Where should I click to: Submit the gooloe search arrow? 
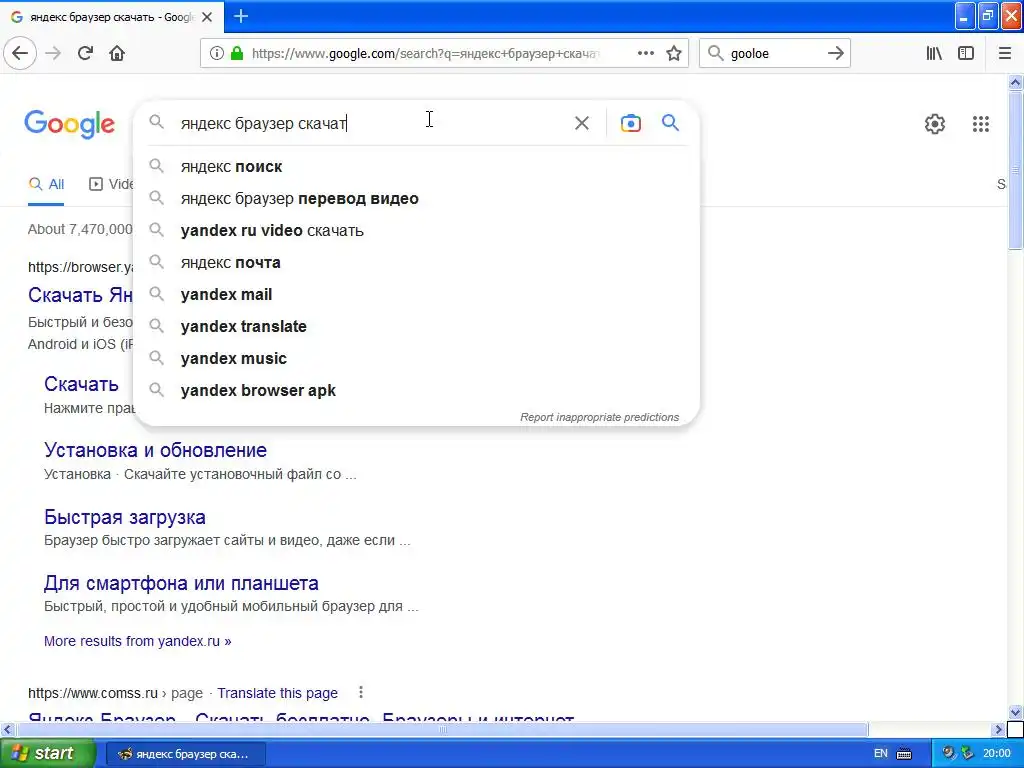[836, 54]
